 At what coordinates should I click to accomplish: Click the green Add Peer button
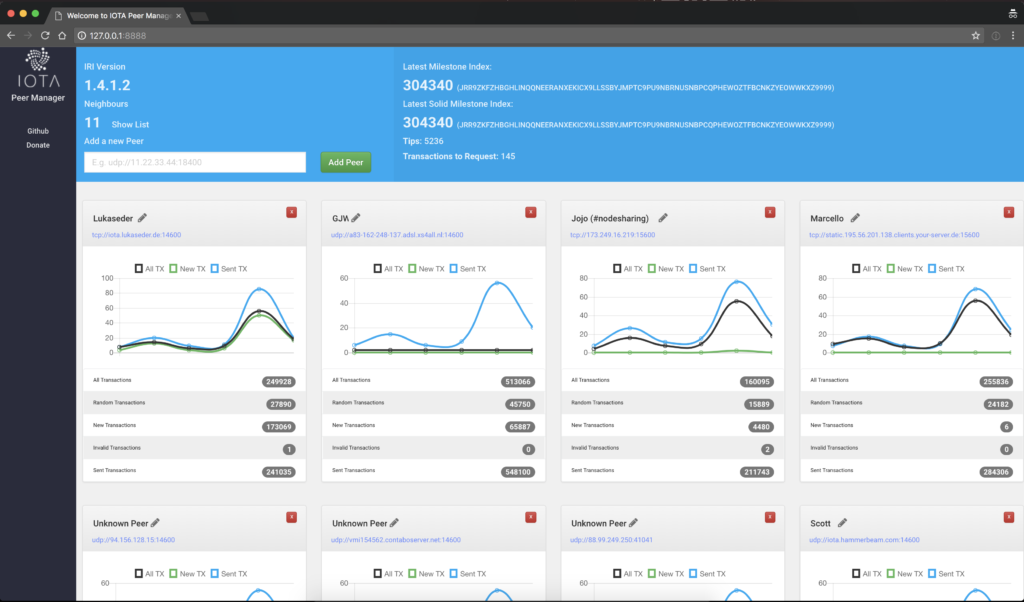coord(345,162)
